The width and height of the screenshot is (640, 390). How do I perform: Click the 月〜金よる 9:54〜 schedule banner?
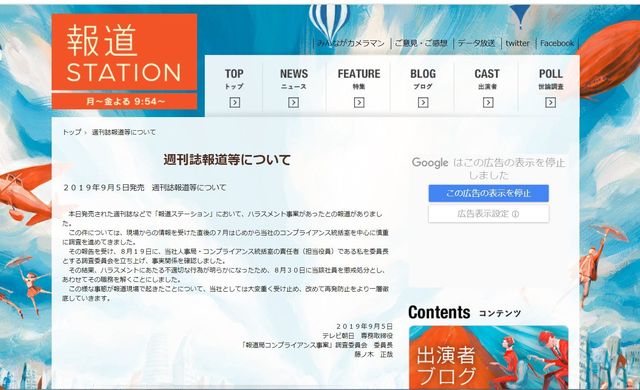(124, 101)
